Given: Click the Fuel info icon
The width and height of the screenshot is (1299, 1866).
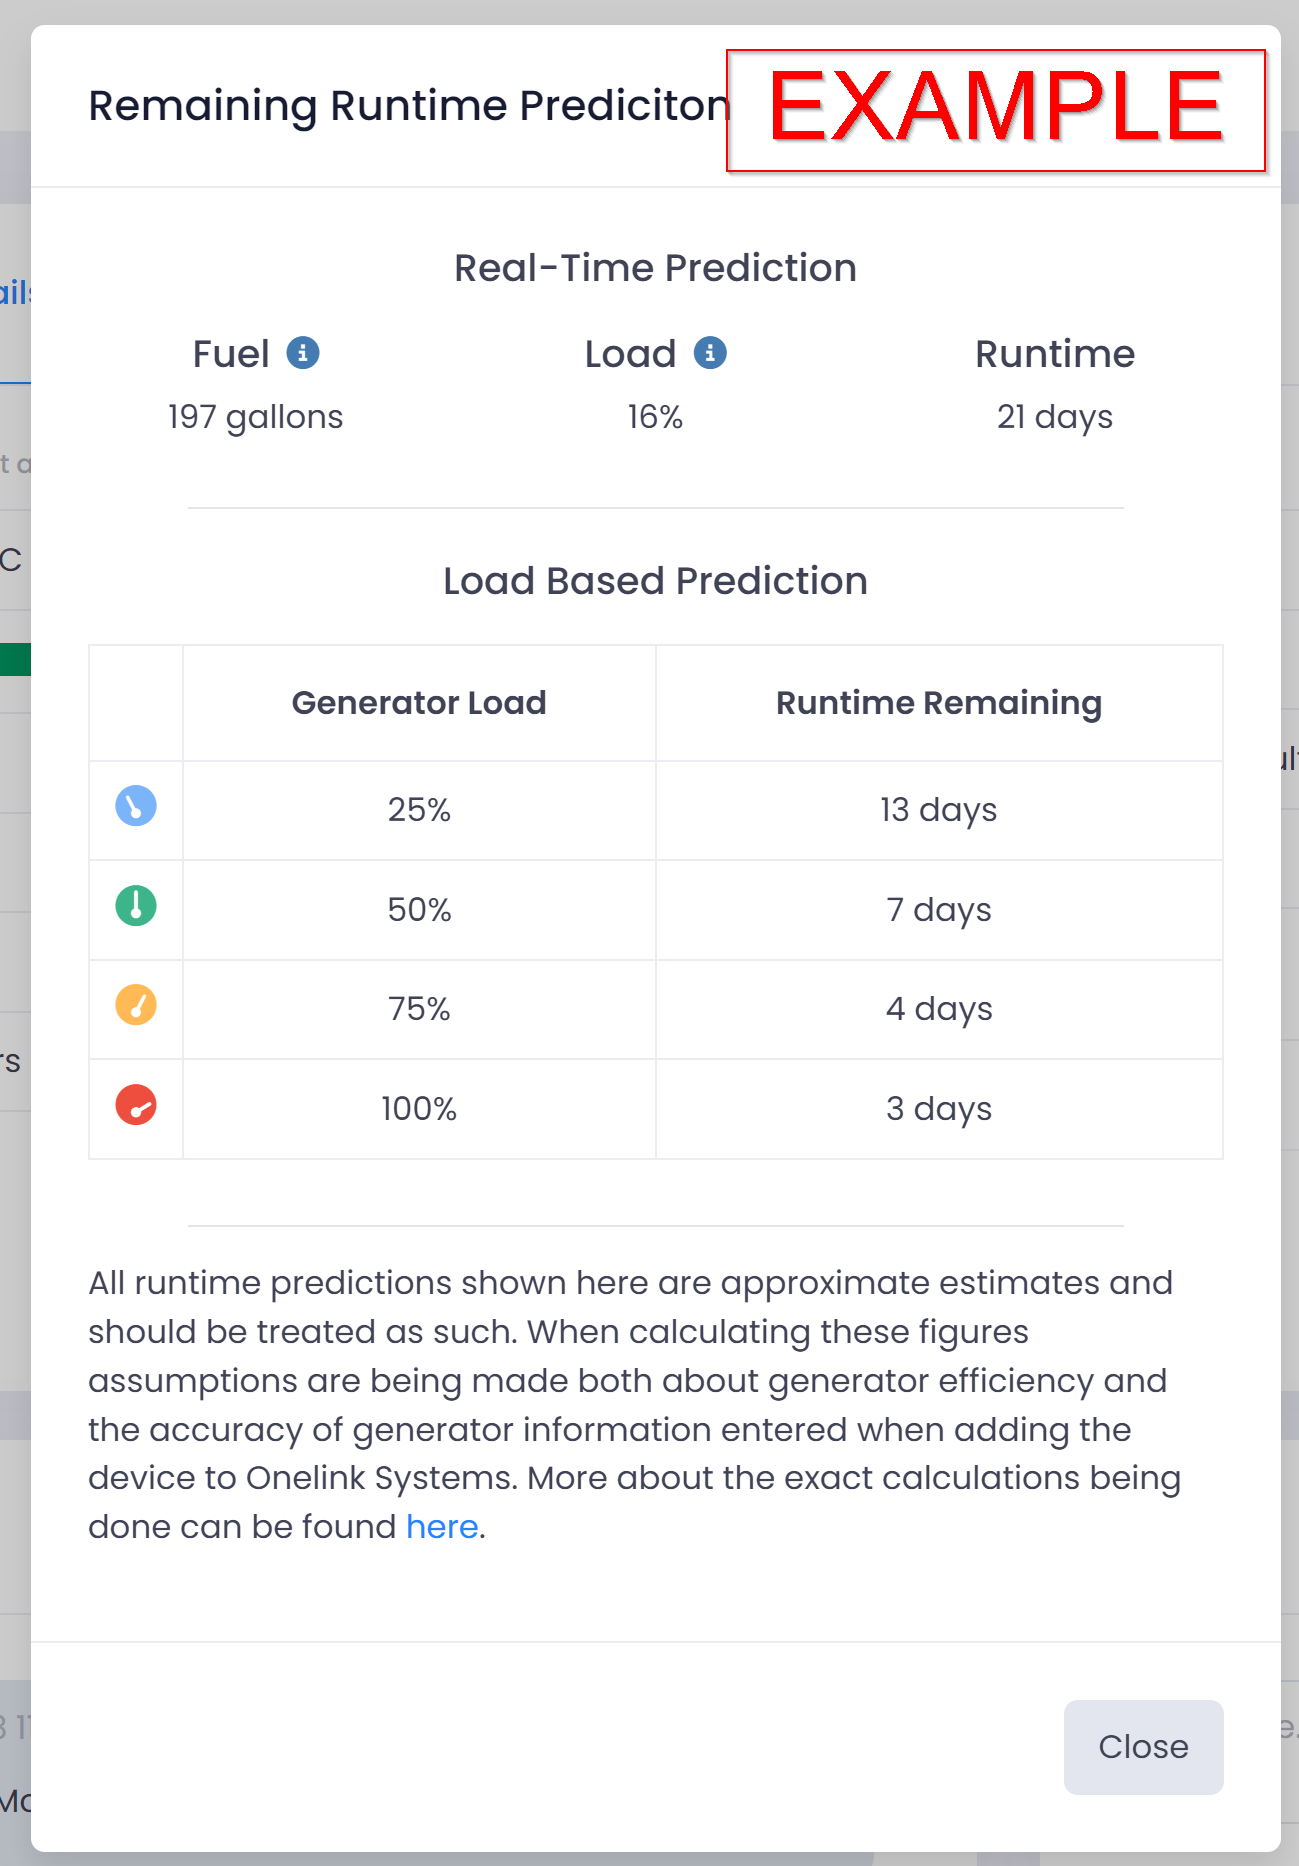Looking at the screenshot, I should coord(303,353).
